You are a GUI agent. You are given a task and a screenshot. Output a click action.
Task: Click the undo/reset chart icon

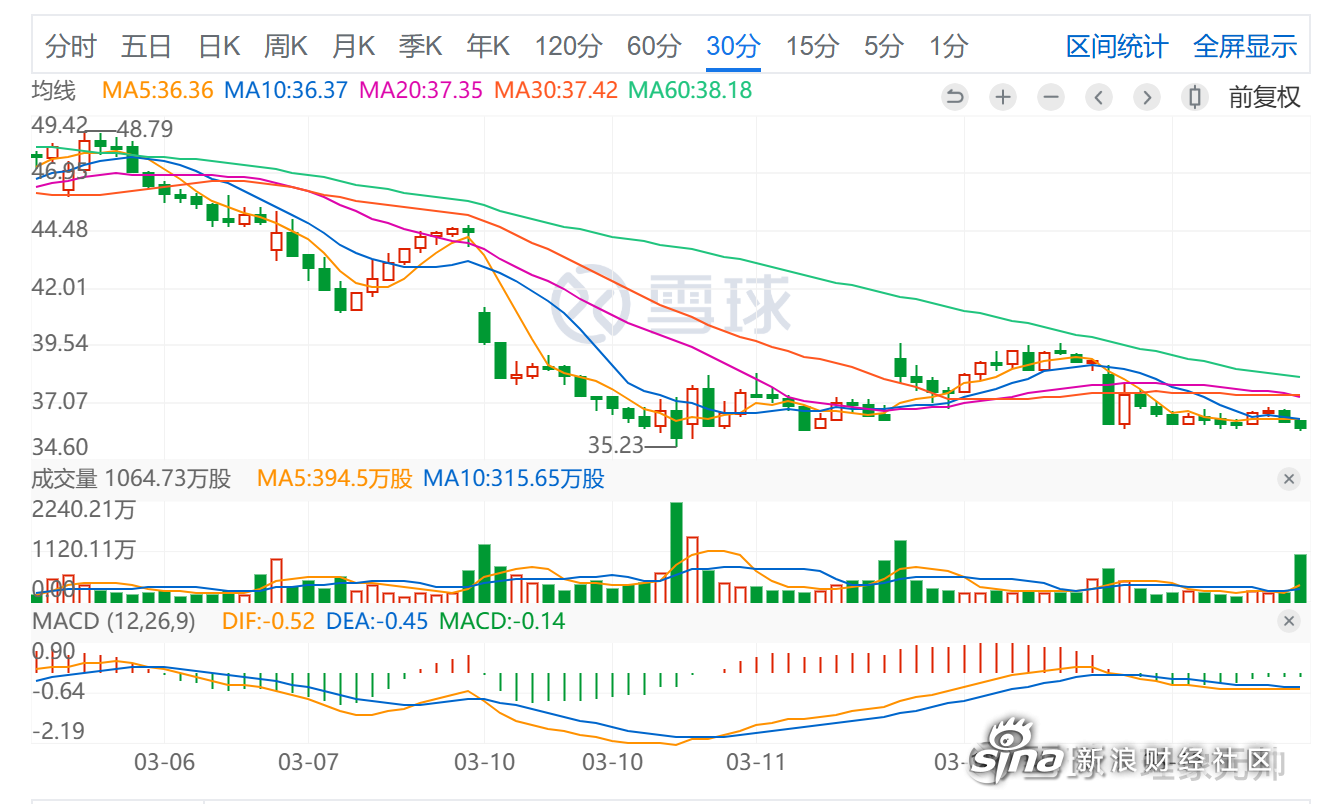pos(955,97)
